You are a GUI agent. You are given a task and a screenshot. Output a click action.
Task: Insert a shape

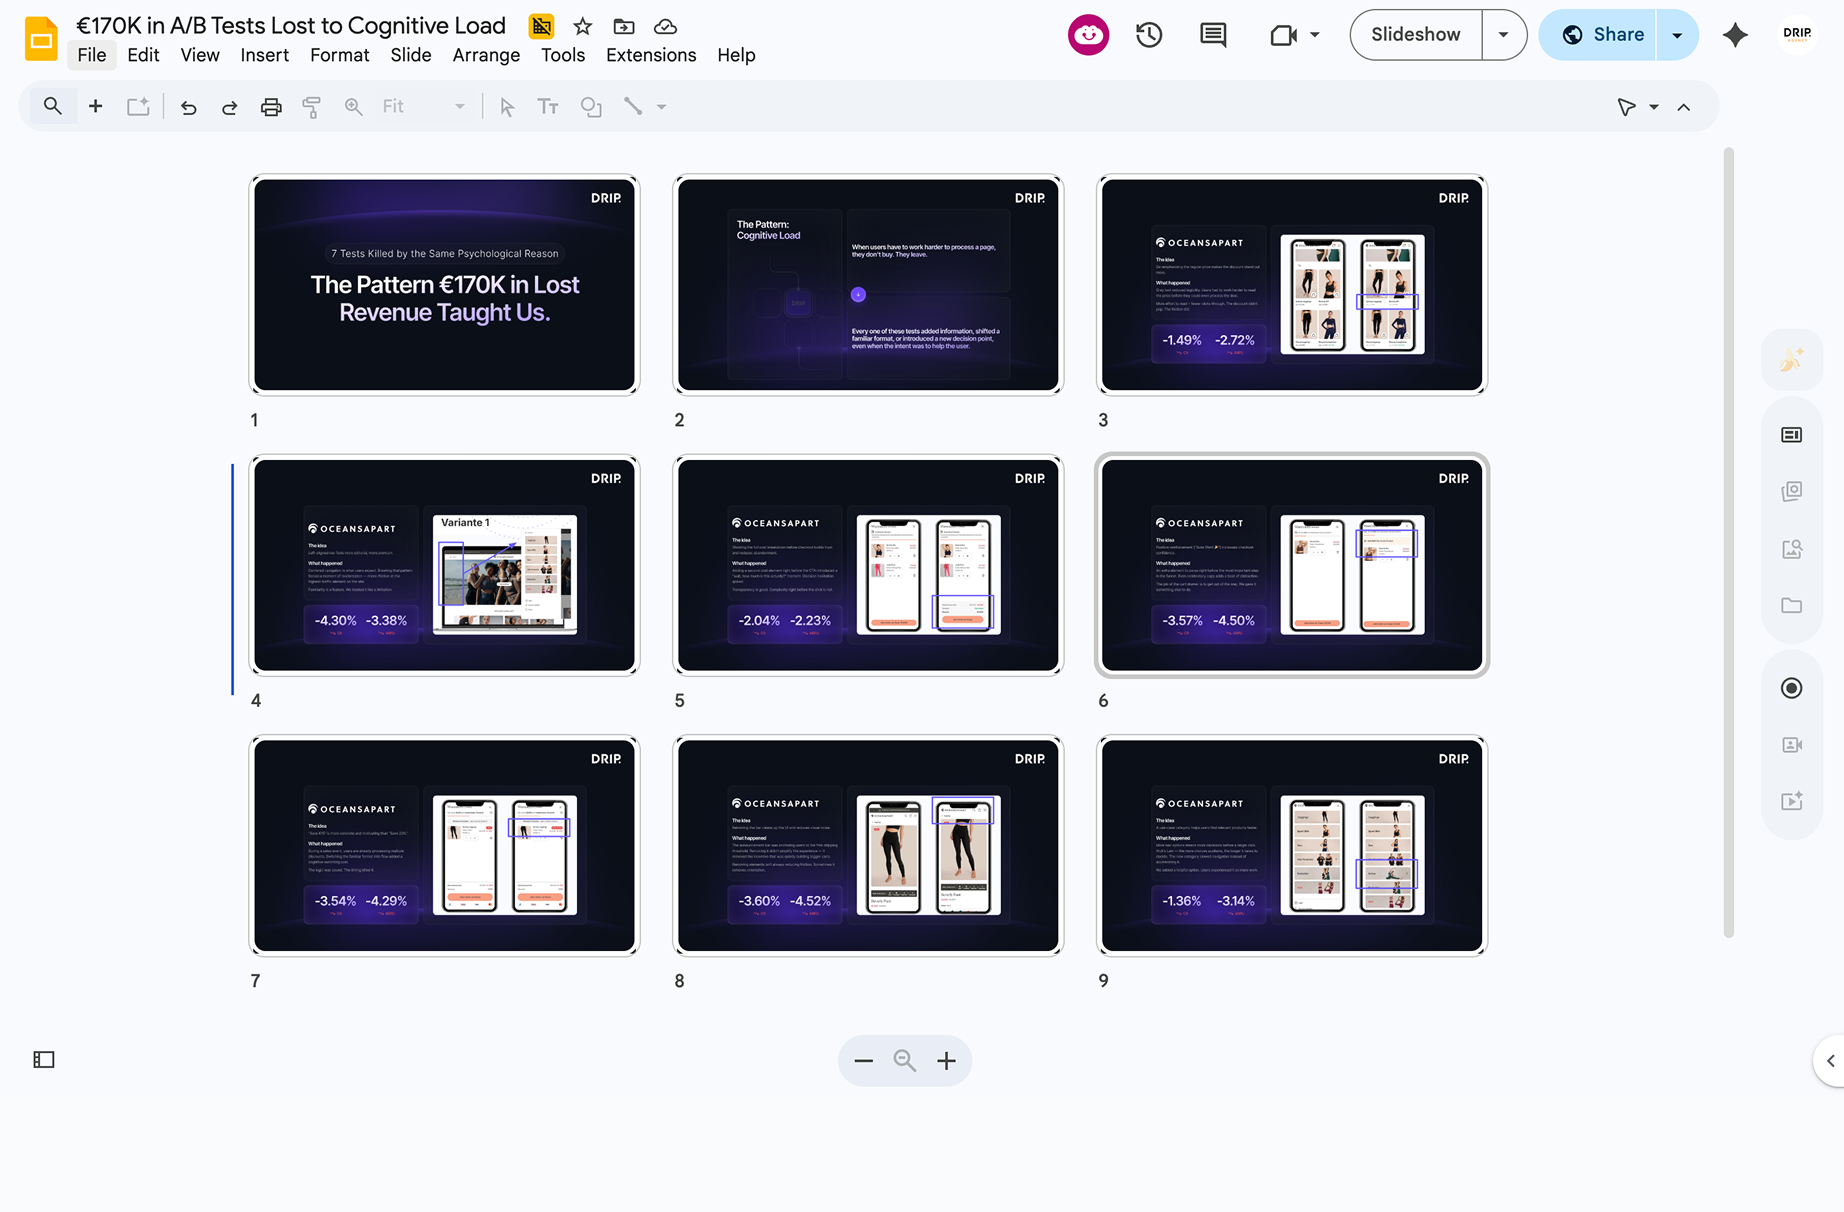click(x=591, y=107)
